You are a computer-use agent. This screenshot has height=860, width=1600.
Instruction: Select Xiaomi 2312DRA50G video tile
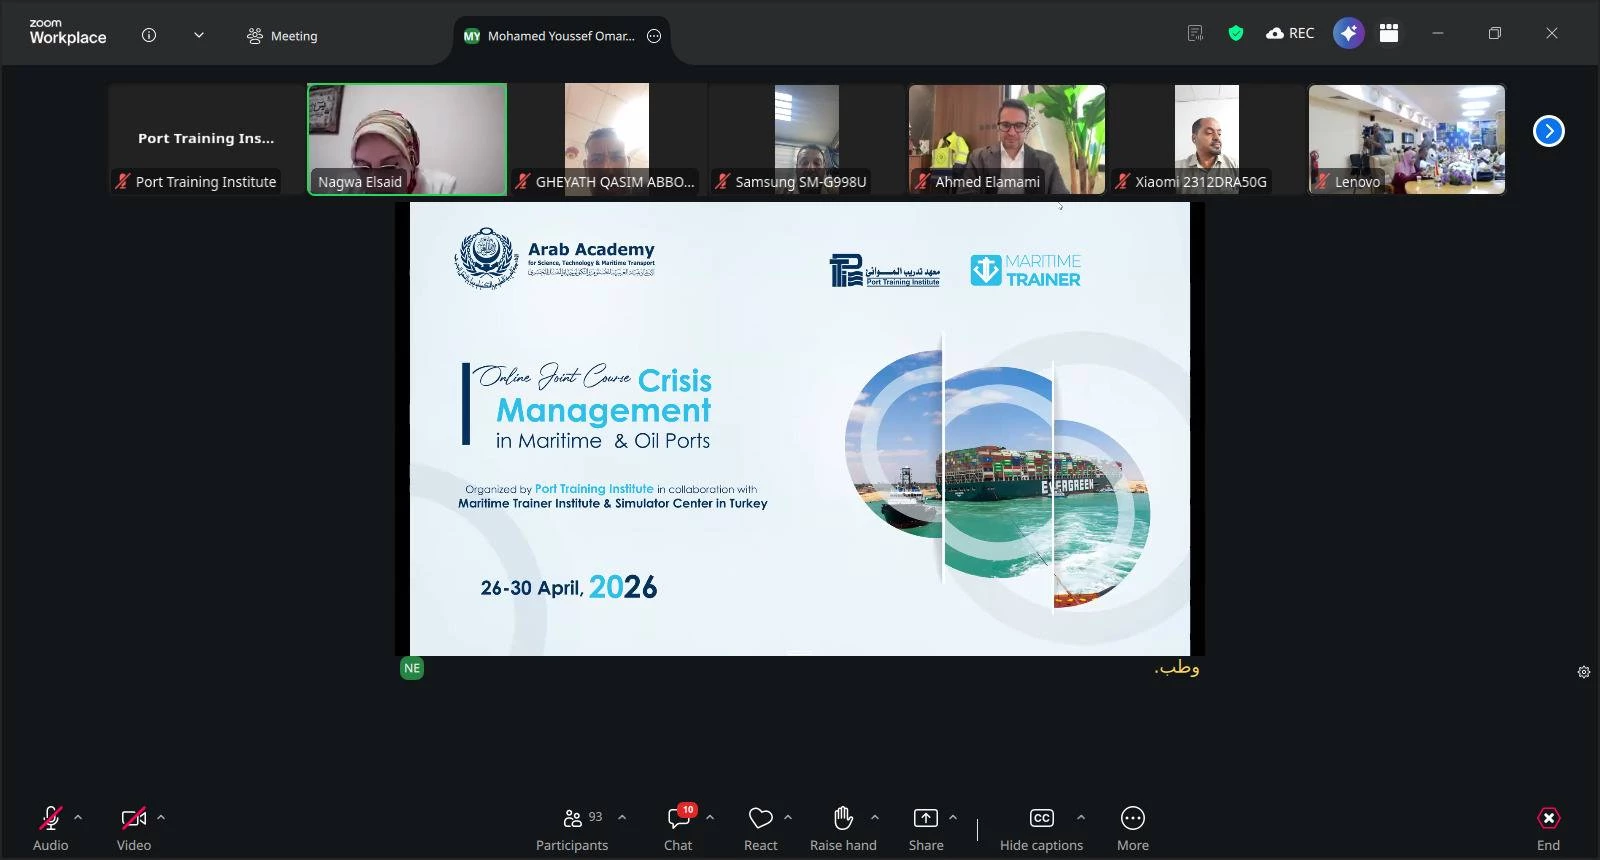coord(1207,139)
